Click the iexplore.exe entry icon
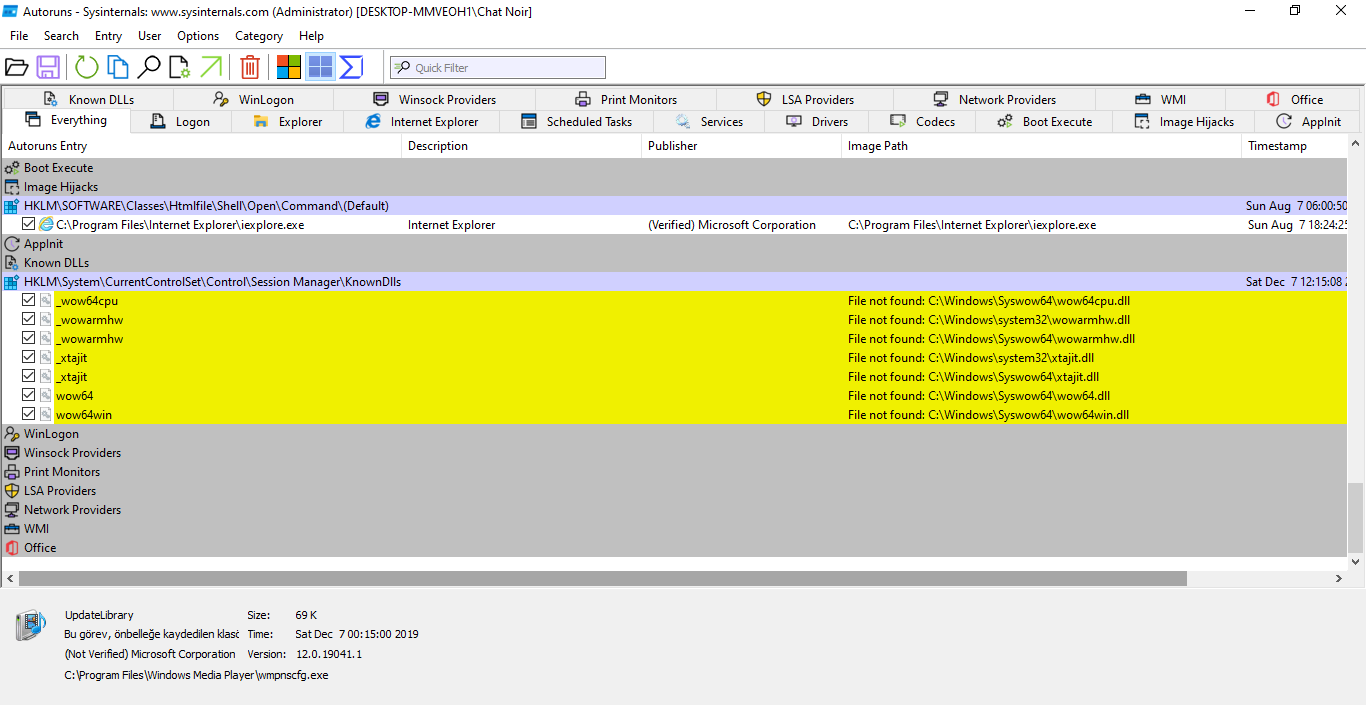Viewport: 1366px width, 705px height. pyautogui.click(x=46, y=225)
